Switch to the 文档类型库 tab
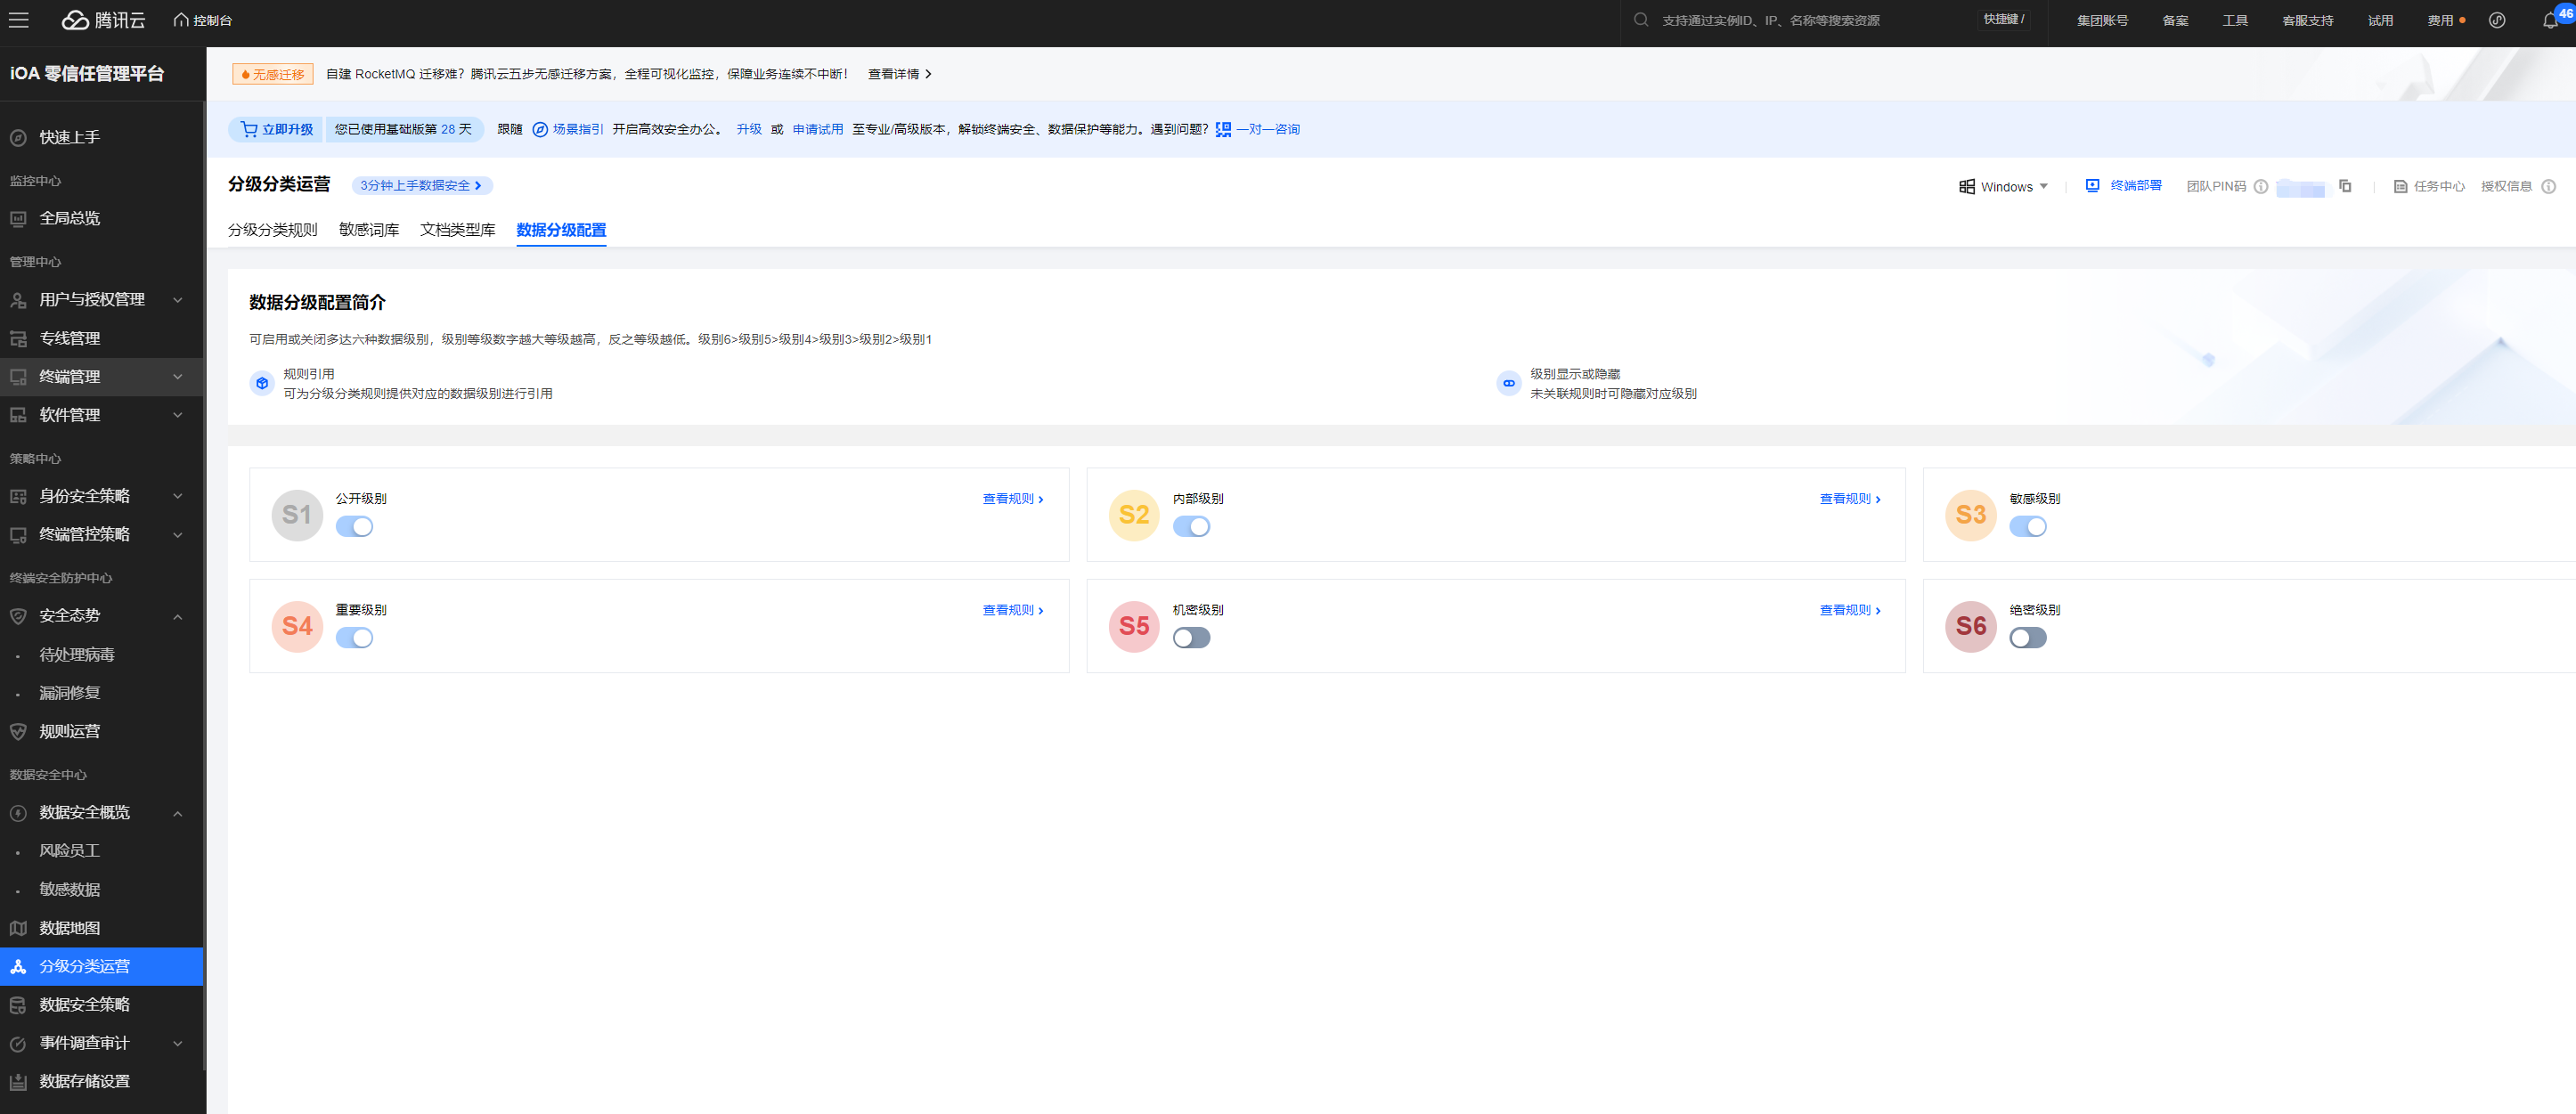Image resolution: width=2576 pixels, height=1114 pixels. [x=457, y=230]
